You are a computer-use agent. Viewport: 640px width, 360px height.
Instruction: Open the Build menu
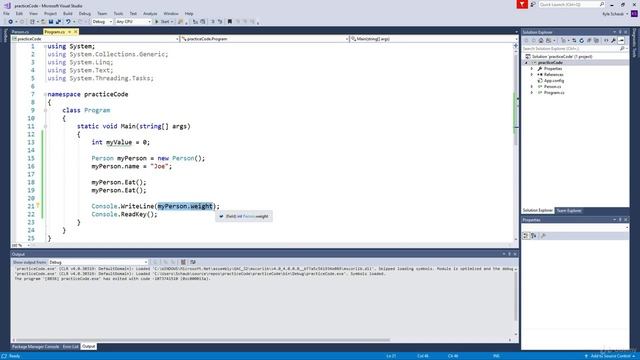[x=68, y=13]
